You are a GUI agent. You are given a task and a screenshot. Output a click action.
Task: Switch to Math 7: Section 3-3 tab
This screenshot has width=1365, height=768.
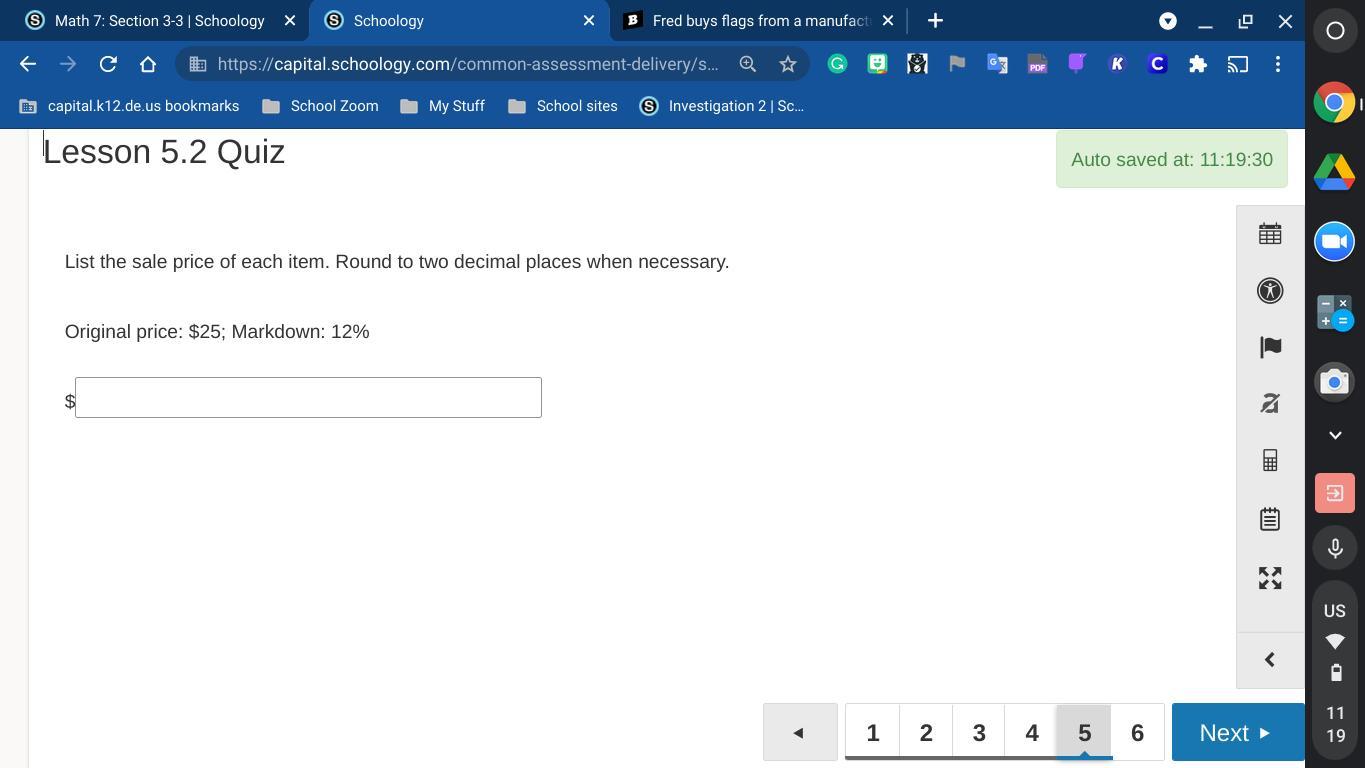160,21
